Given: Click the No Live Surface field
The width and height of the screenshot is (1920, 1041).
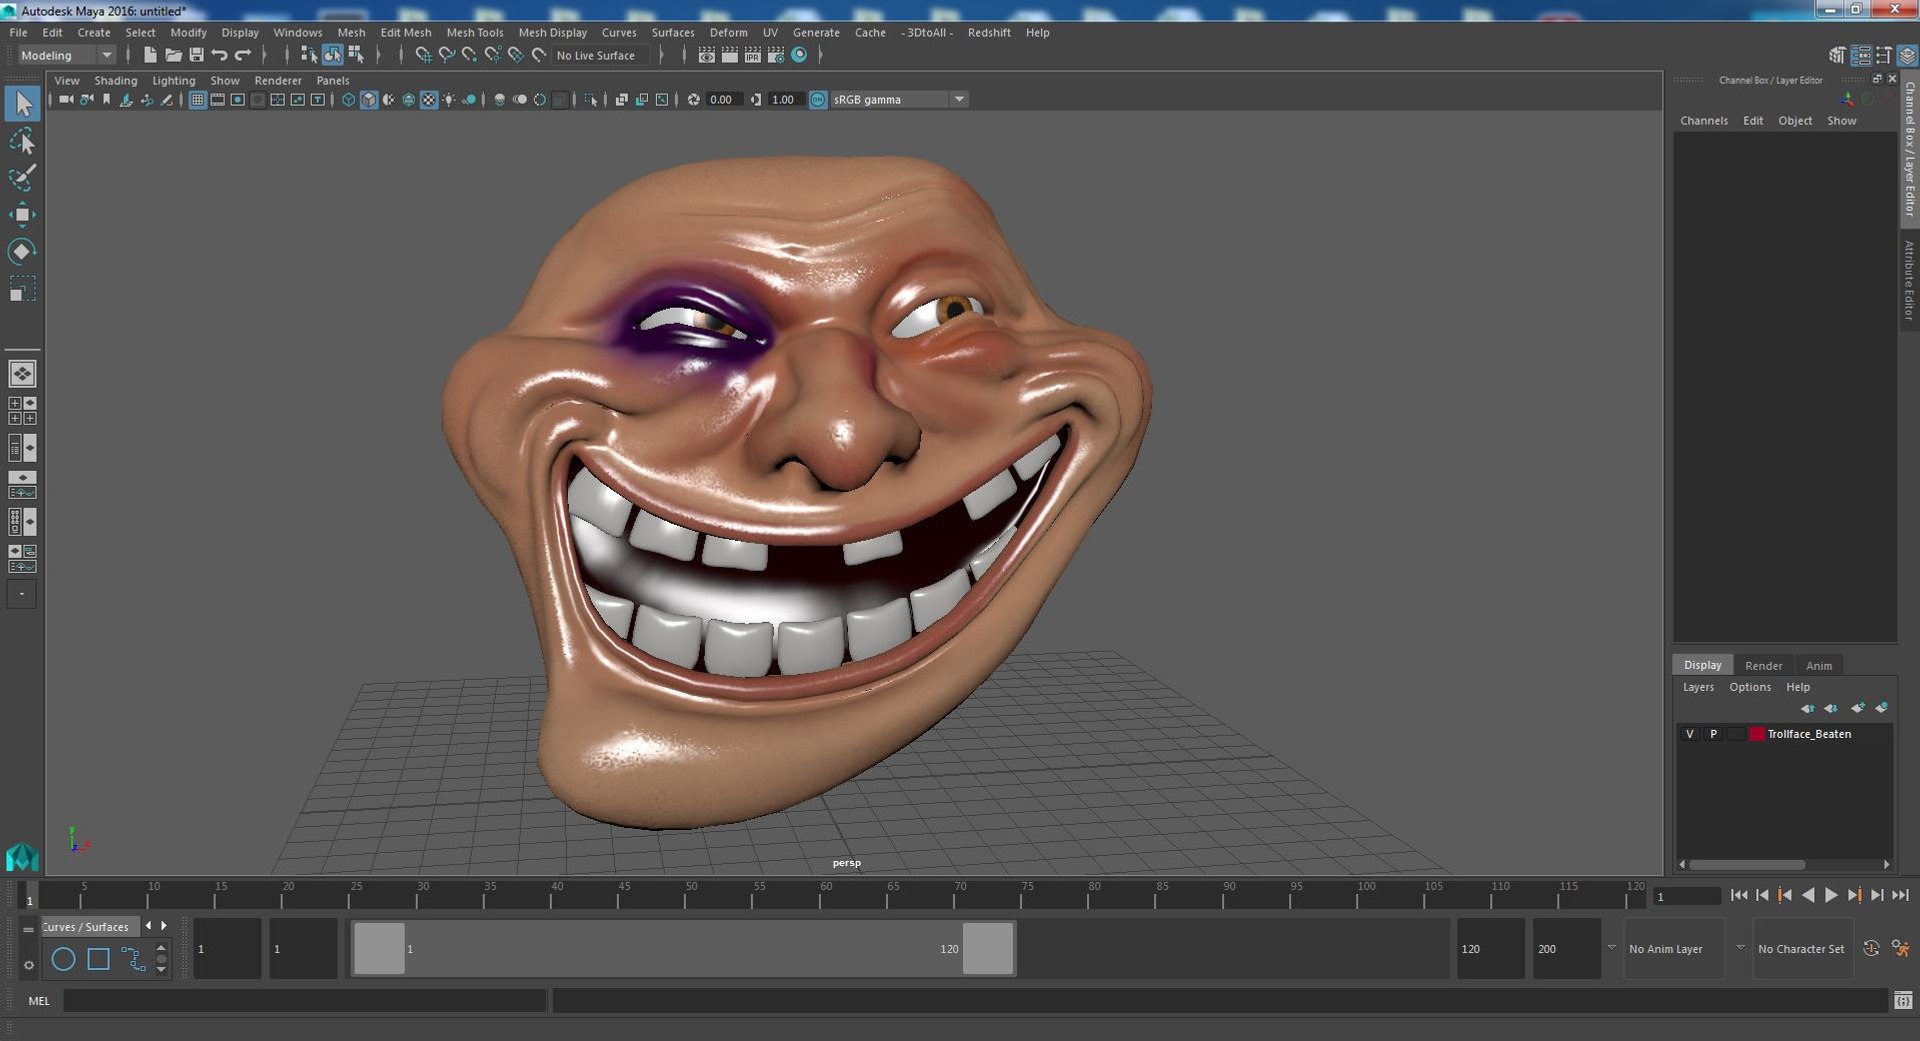Looking at the screenshot, I should [x=600, y=55].
